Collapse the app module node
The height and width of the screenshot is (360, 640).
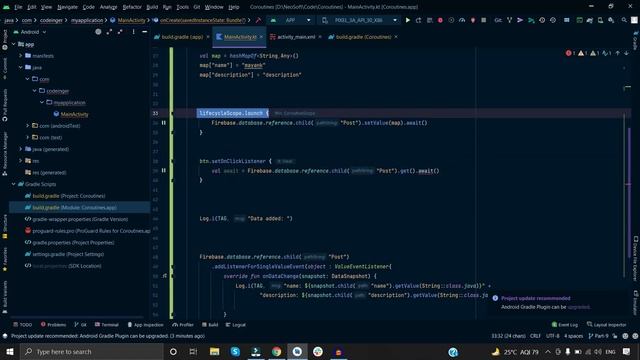[x=14, y=44]
